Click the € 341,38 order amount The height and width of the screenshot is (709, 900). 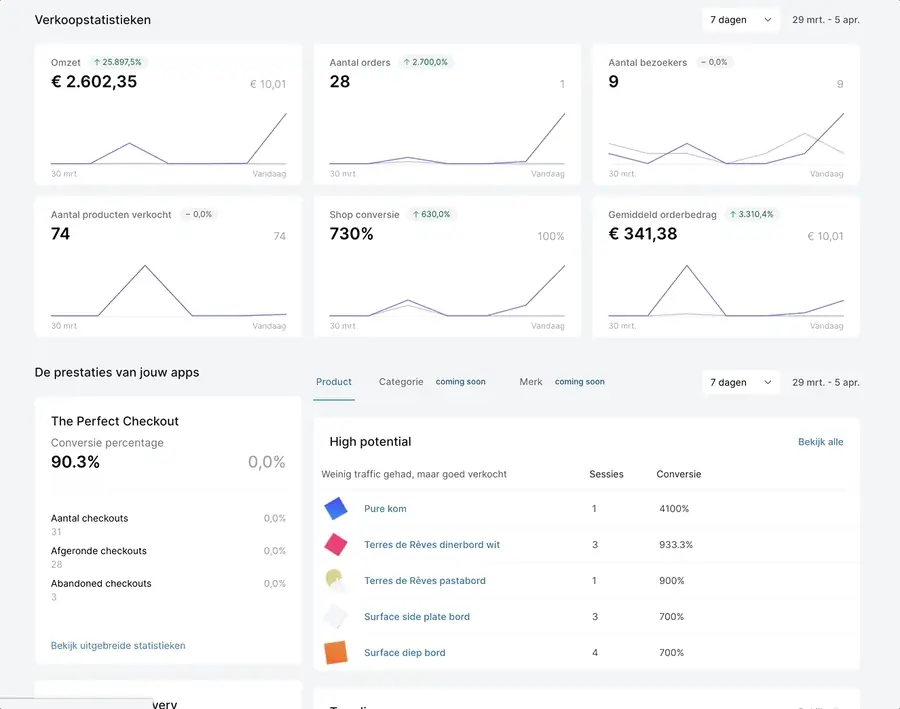point(643,234)
